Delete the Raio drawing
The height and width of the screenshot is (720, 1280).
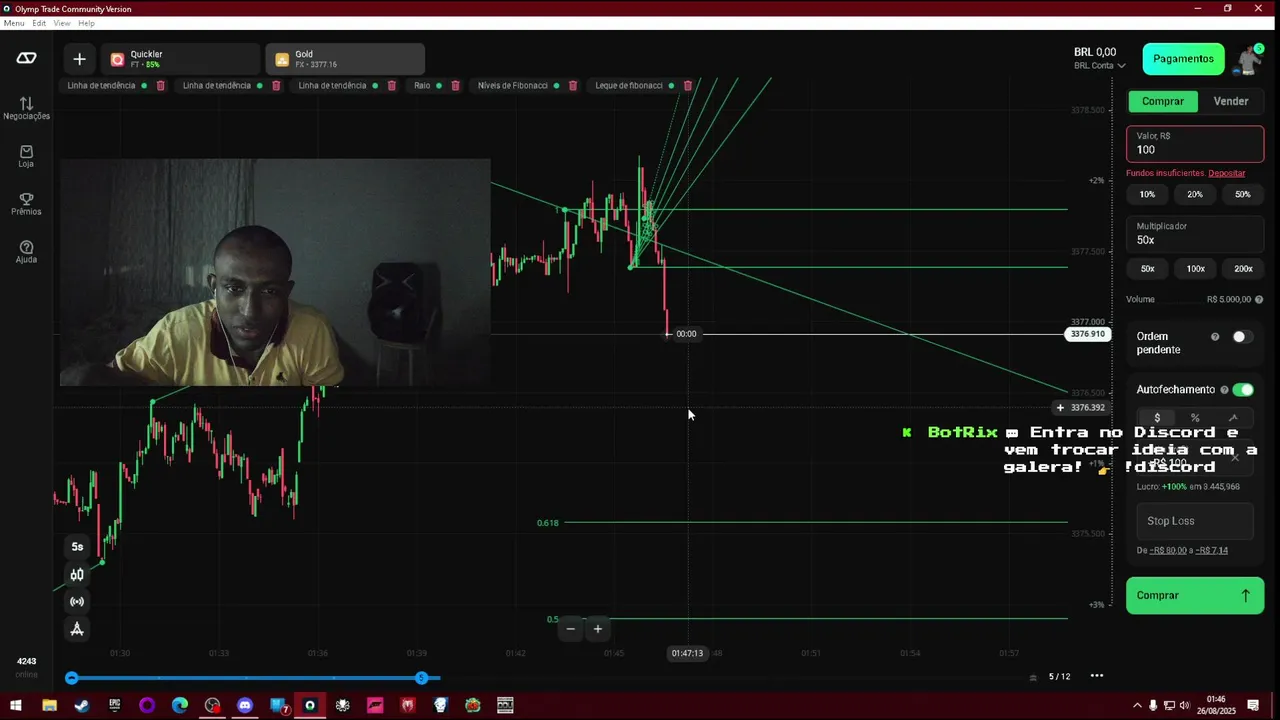[x=455, y=86]
